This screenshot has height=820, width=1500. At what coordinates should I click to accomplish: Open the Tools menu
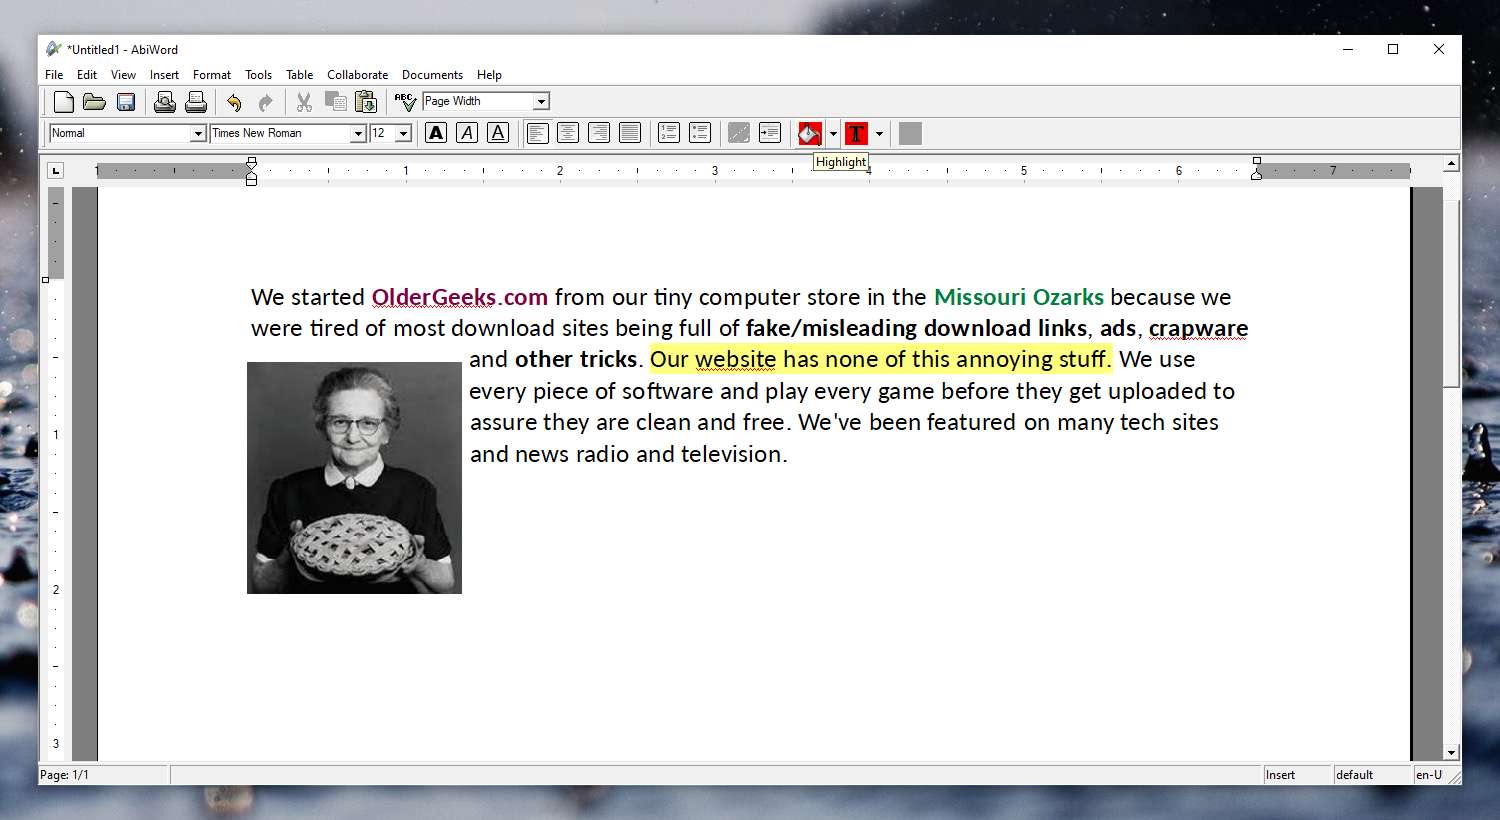point(258,75)
